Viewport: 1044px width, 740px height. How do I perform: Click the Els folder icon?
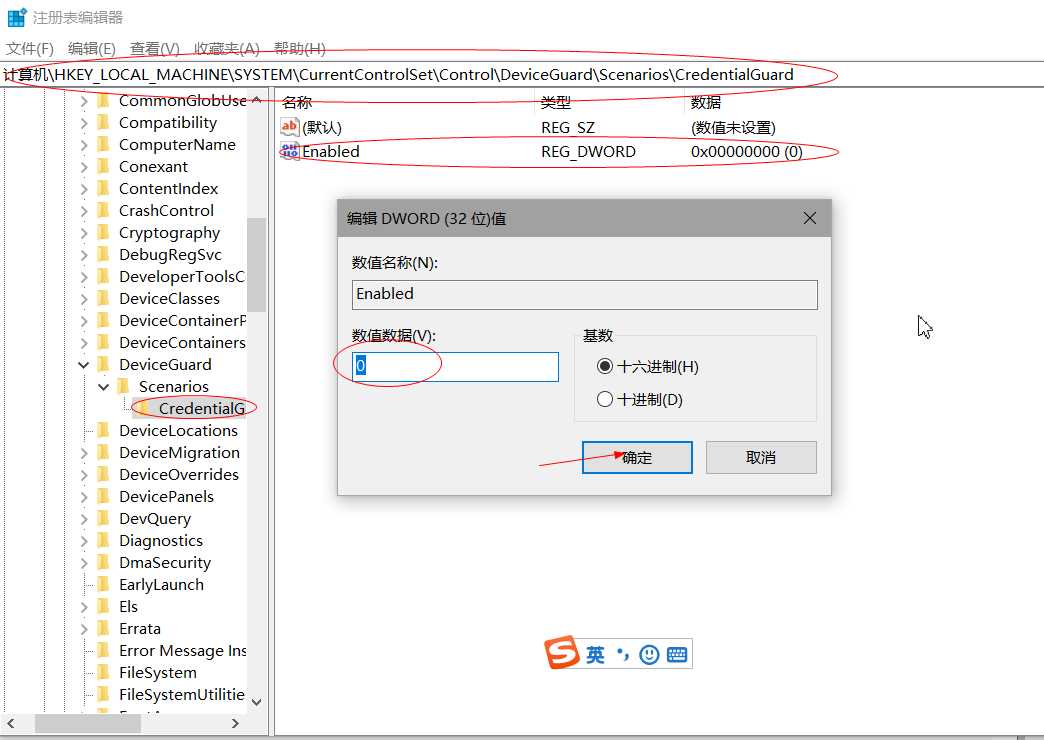103,606
